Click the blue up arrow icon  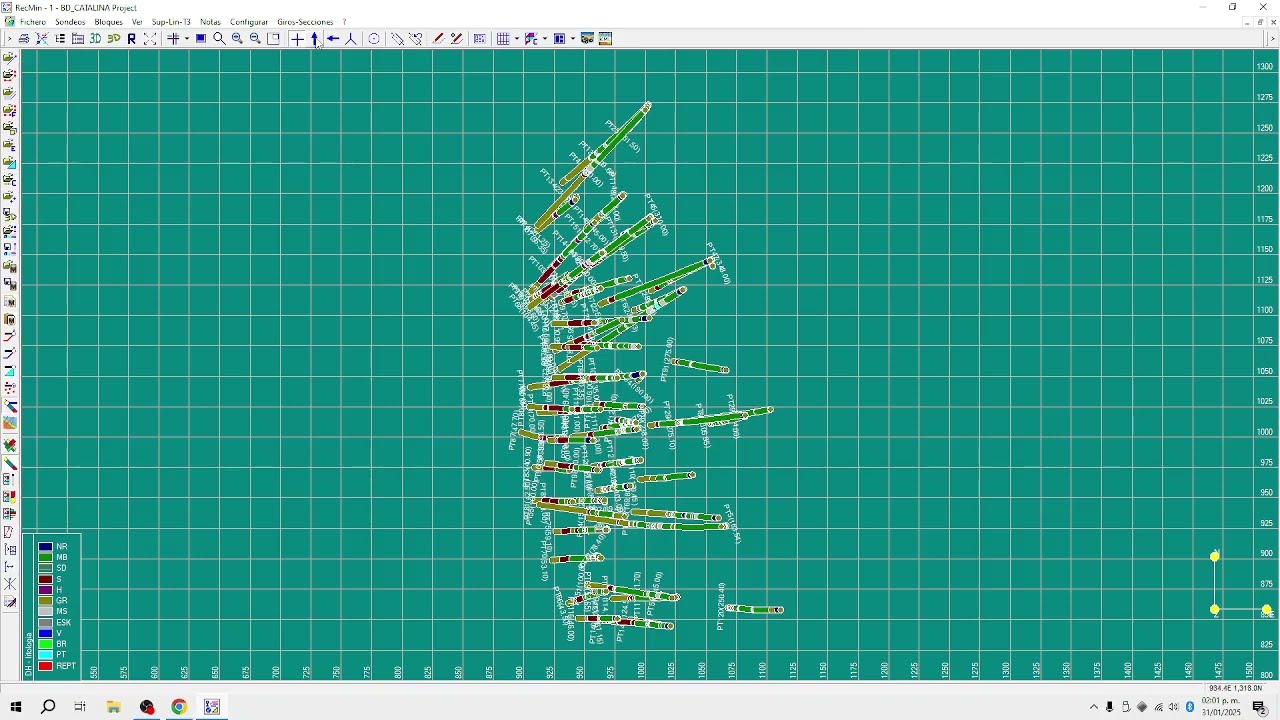tap(315, 39)
